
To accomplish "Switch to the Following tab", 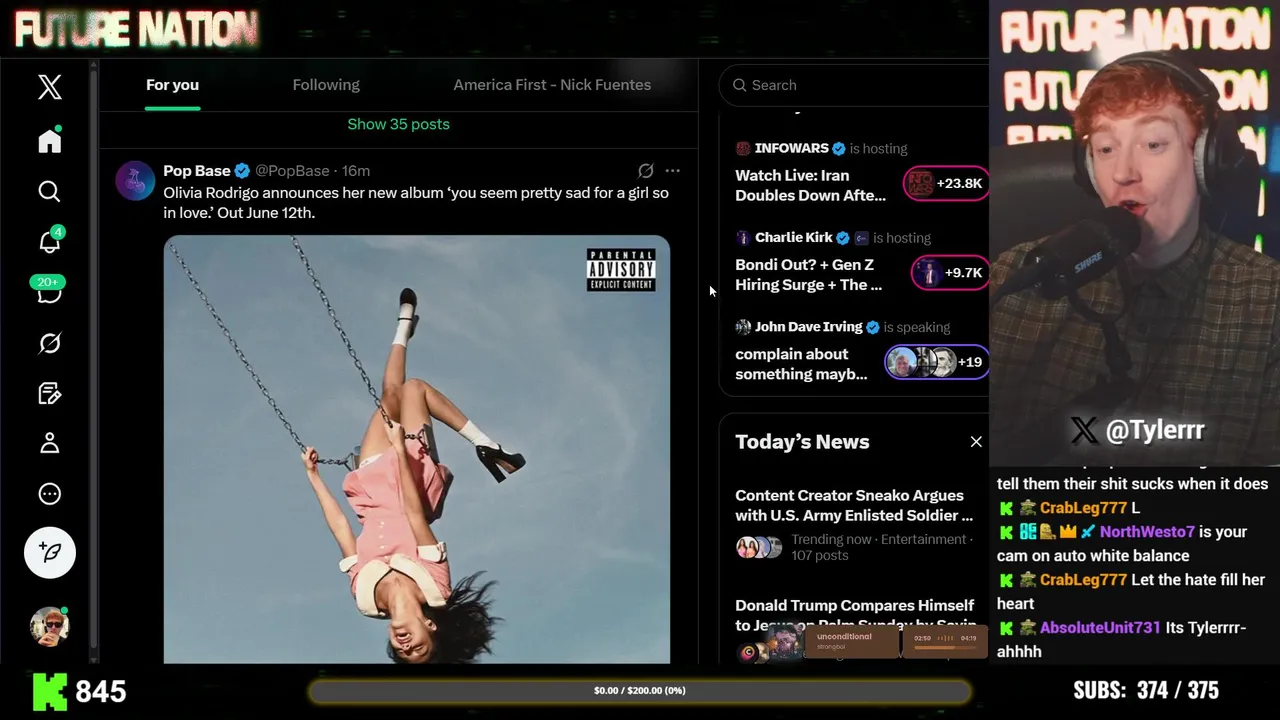I will (326, 85).
